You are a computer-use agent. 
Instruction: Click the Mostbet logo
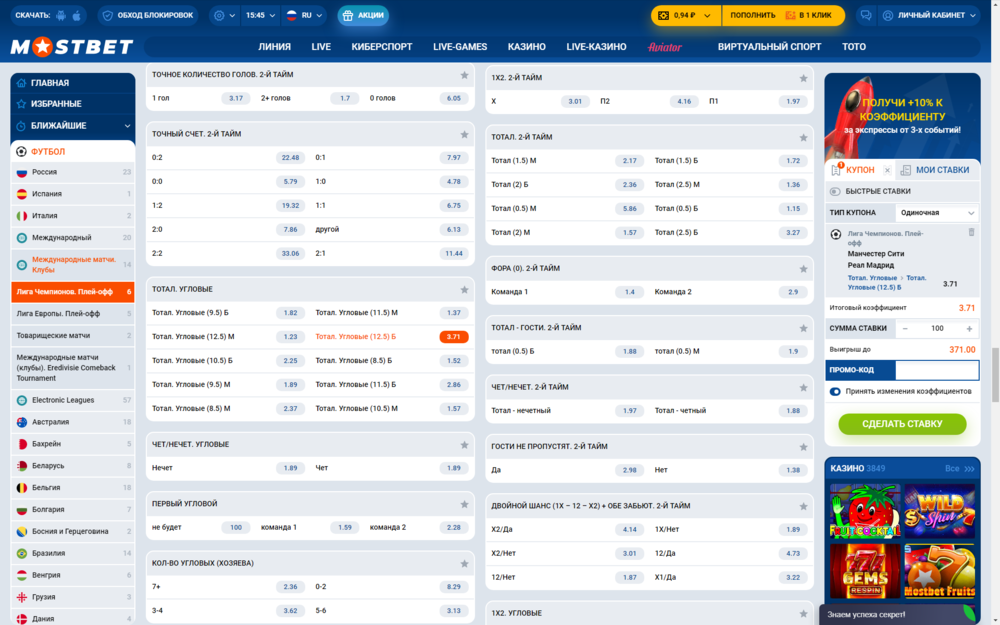[x=71, y=47]
